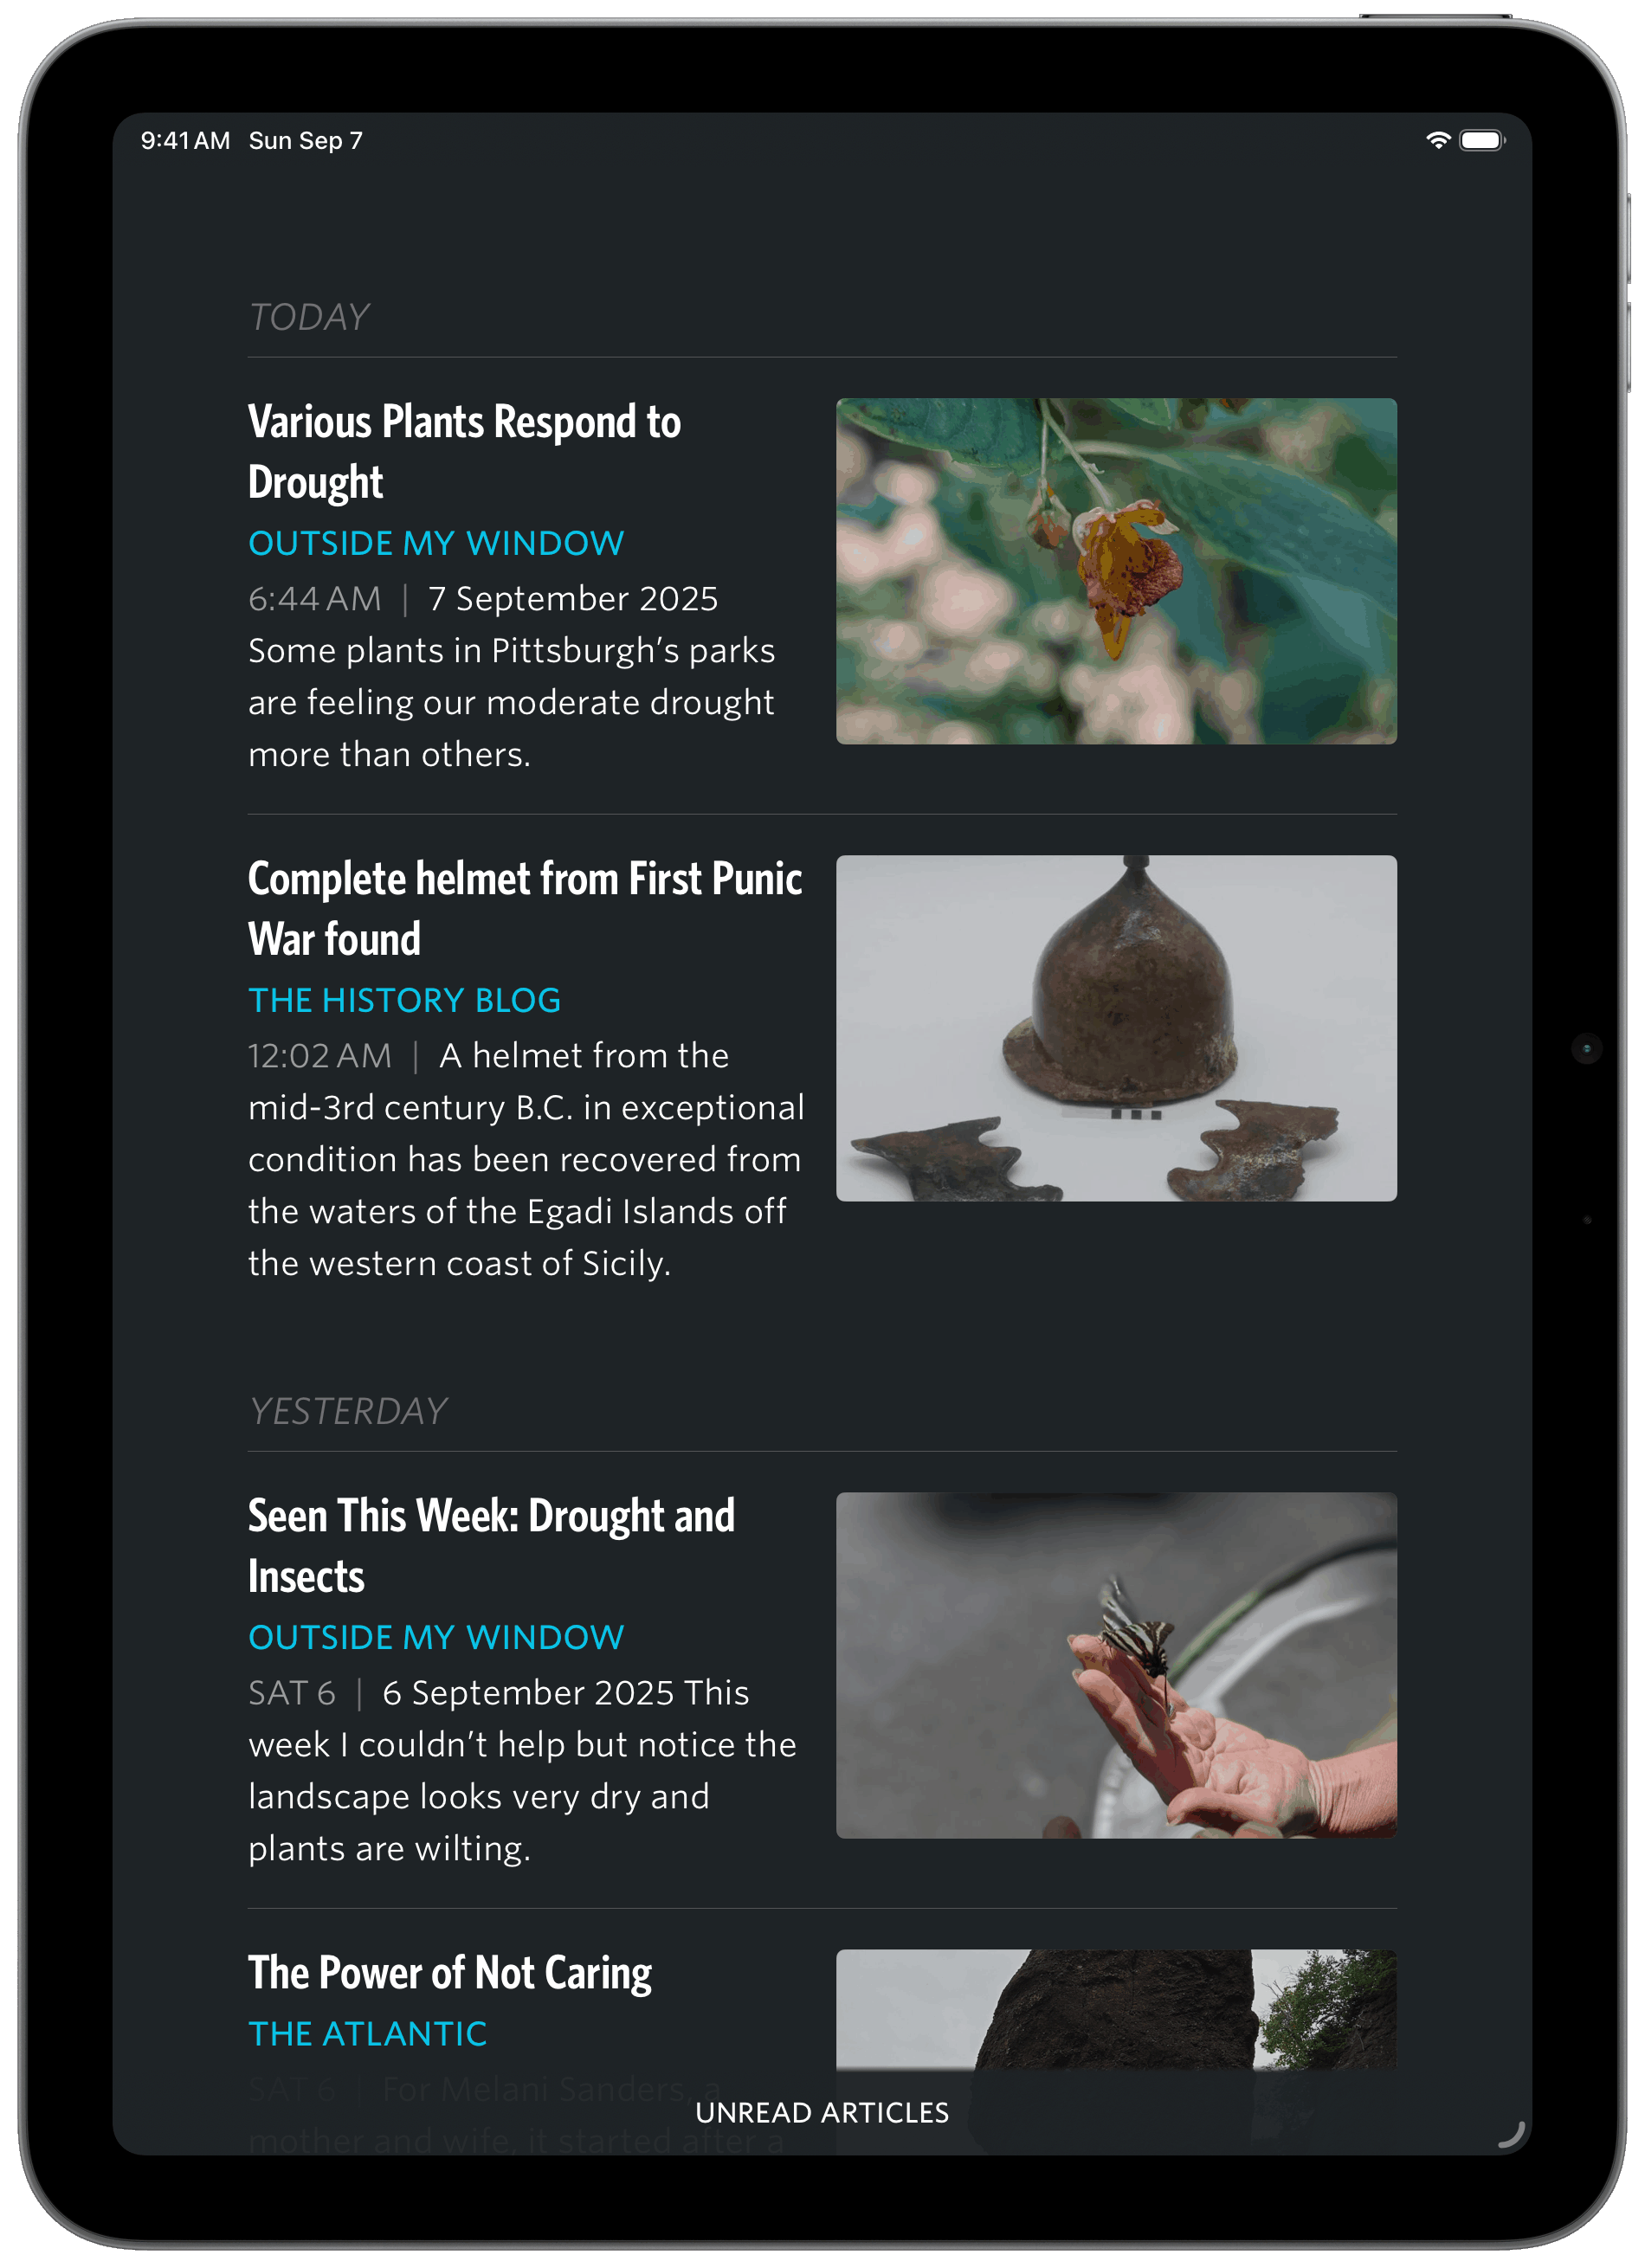Open Various Plants Respond to Drought article

pyautogui.click(x=464, y=451)
